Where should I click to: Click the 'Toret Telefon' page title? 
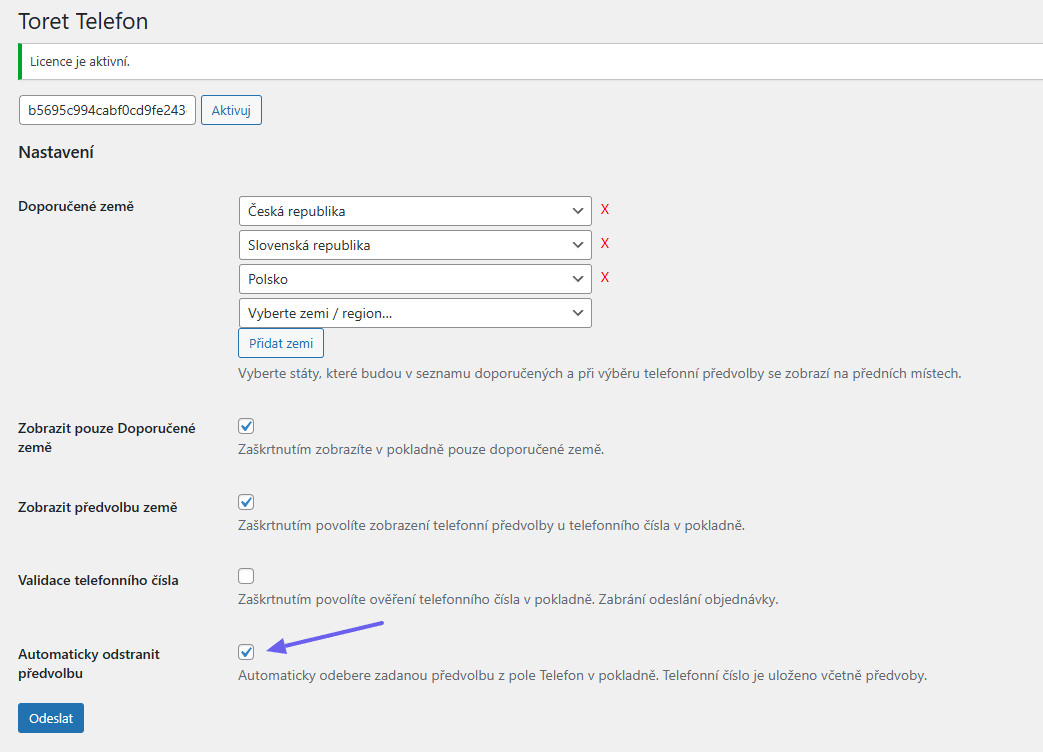pyautogui.click(x=83, y=20)
